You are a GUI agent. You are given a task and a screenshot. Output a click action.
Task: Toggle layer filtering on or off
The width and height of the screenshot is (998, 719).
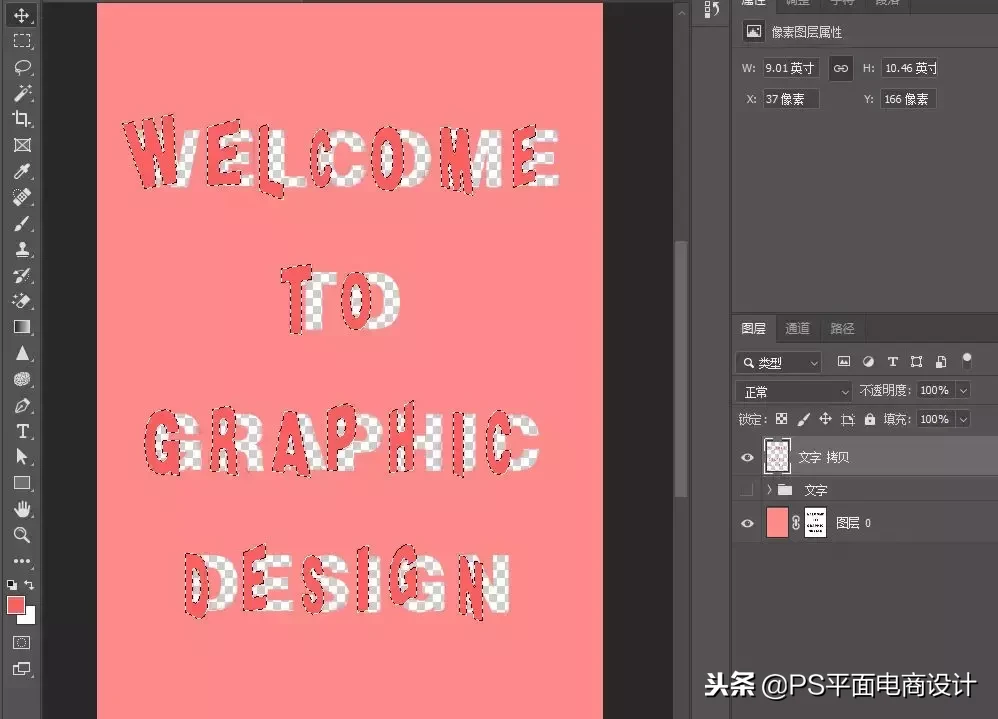967,361
